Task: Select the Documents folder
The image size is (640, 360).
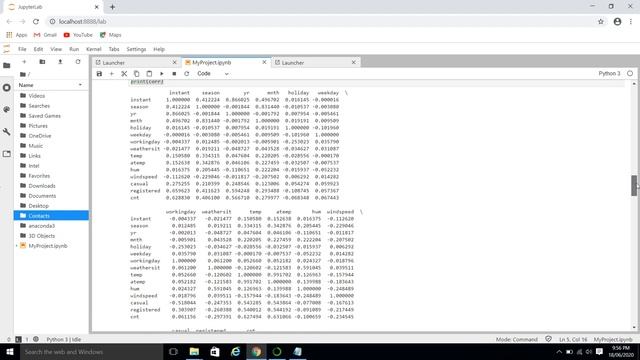Action: click(x=51, y=196)
